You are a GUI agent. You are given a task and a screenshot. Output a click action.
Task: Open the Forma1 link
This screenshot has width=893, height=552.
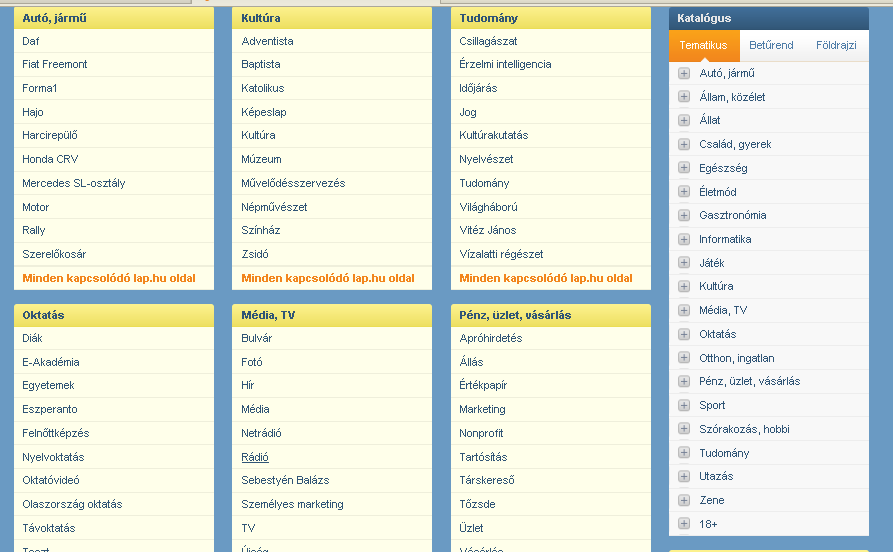[39, 88]
